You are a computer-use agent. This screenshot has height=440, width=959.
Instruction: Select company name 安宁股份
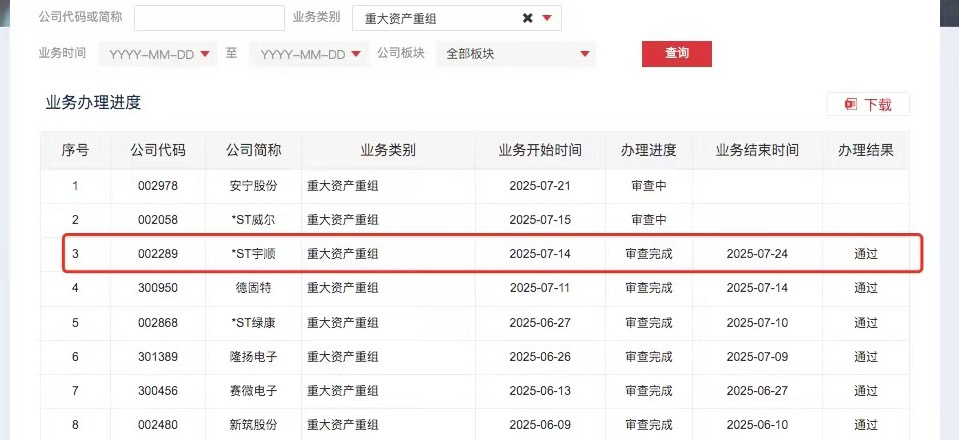coord(254,186)
